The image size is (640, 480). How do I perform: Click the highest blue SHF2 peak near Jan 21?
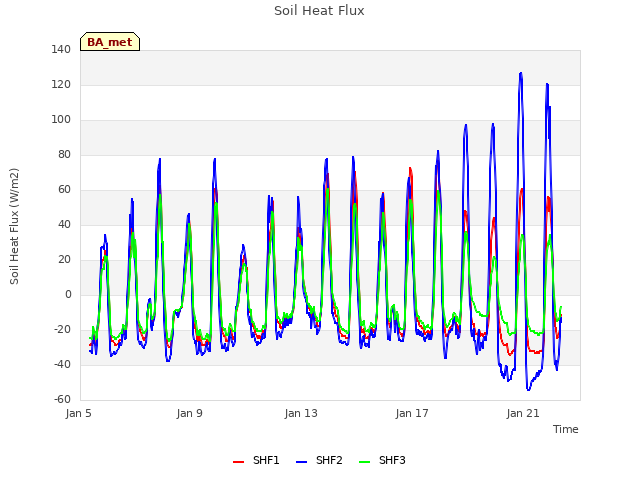click(x=520, y=73)
